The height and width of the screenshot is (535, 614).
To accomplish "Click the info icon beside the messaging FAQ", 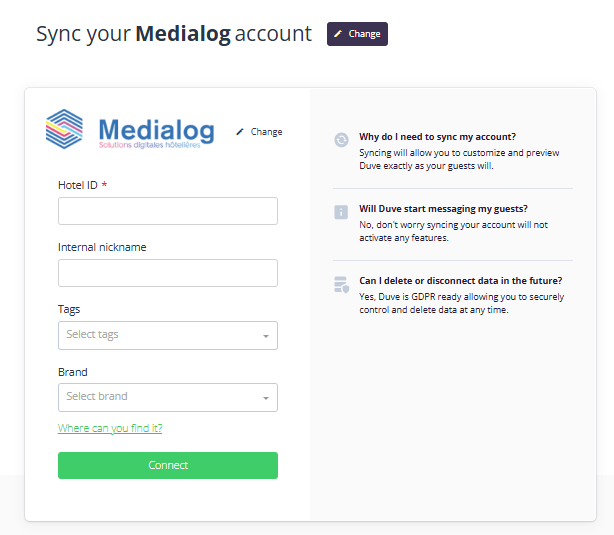I will [x=341, y=212].
